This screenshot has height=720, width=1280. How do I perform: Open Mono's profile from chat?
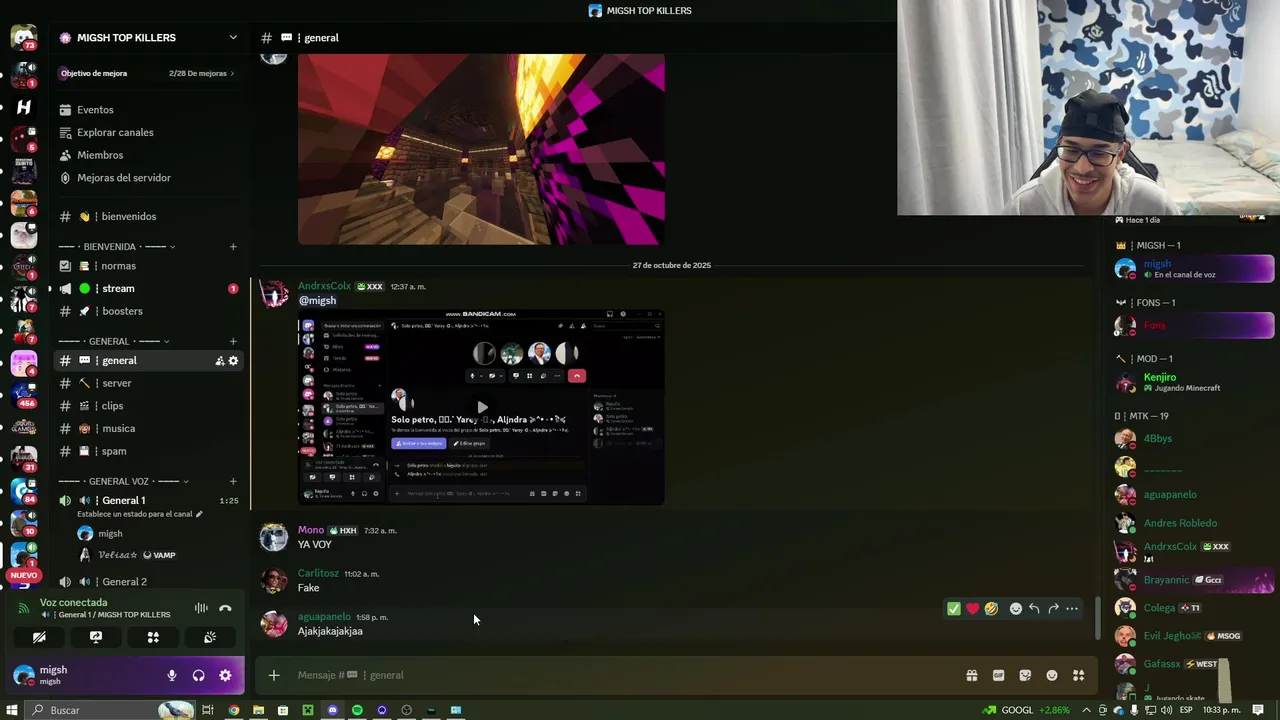[311, 530]
